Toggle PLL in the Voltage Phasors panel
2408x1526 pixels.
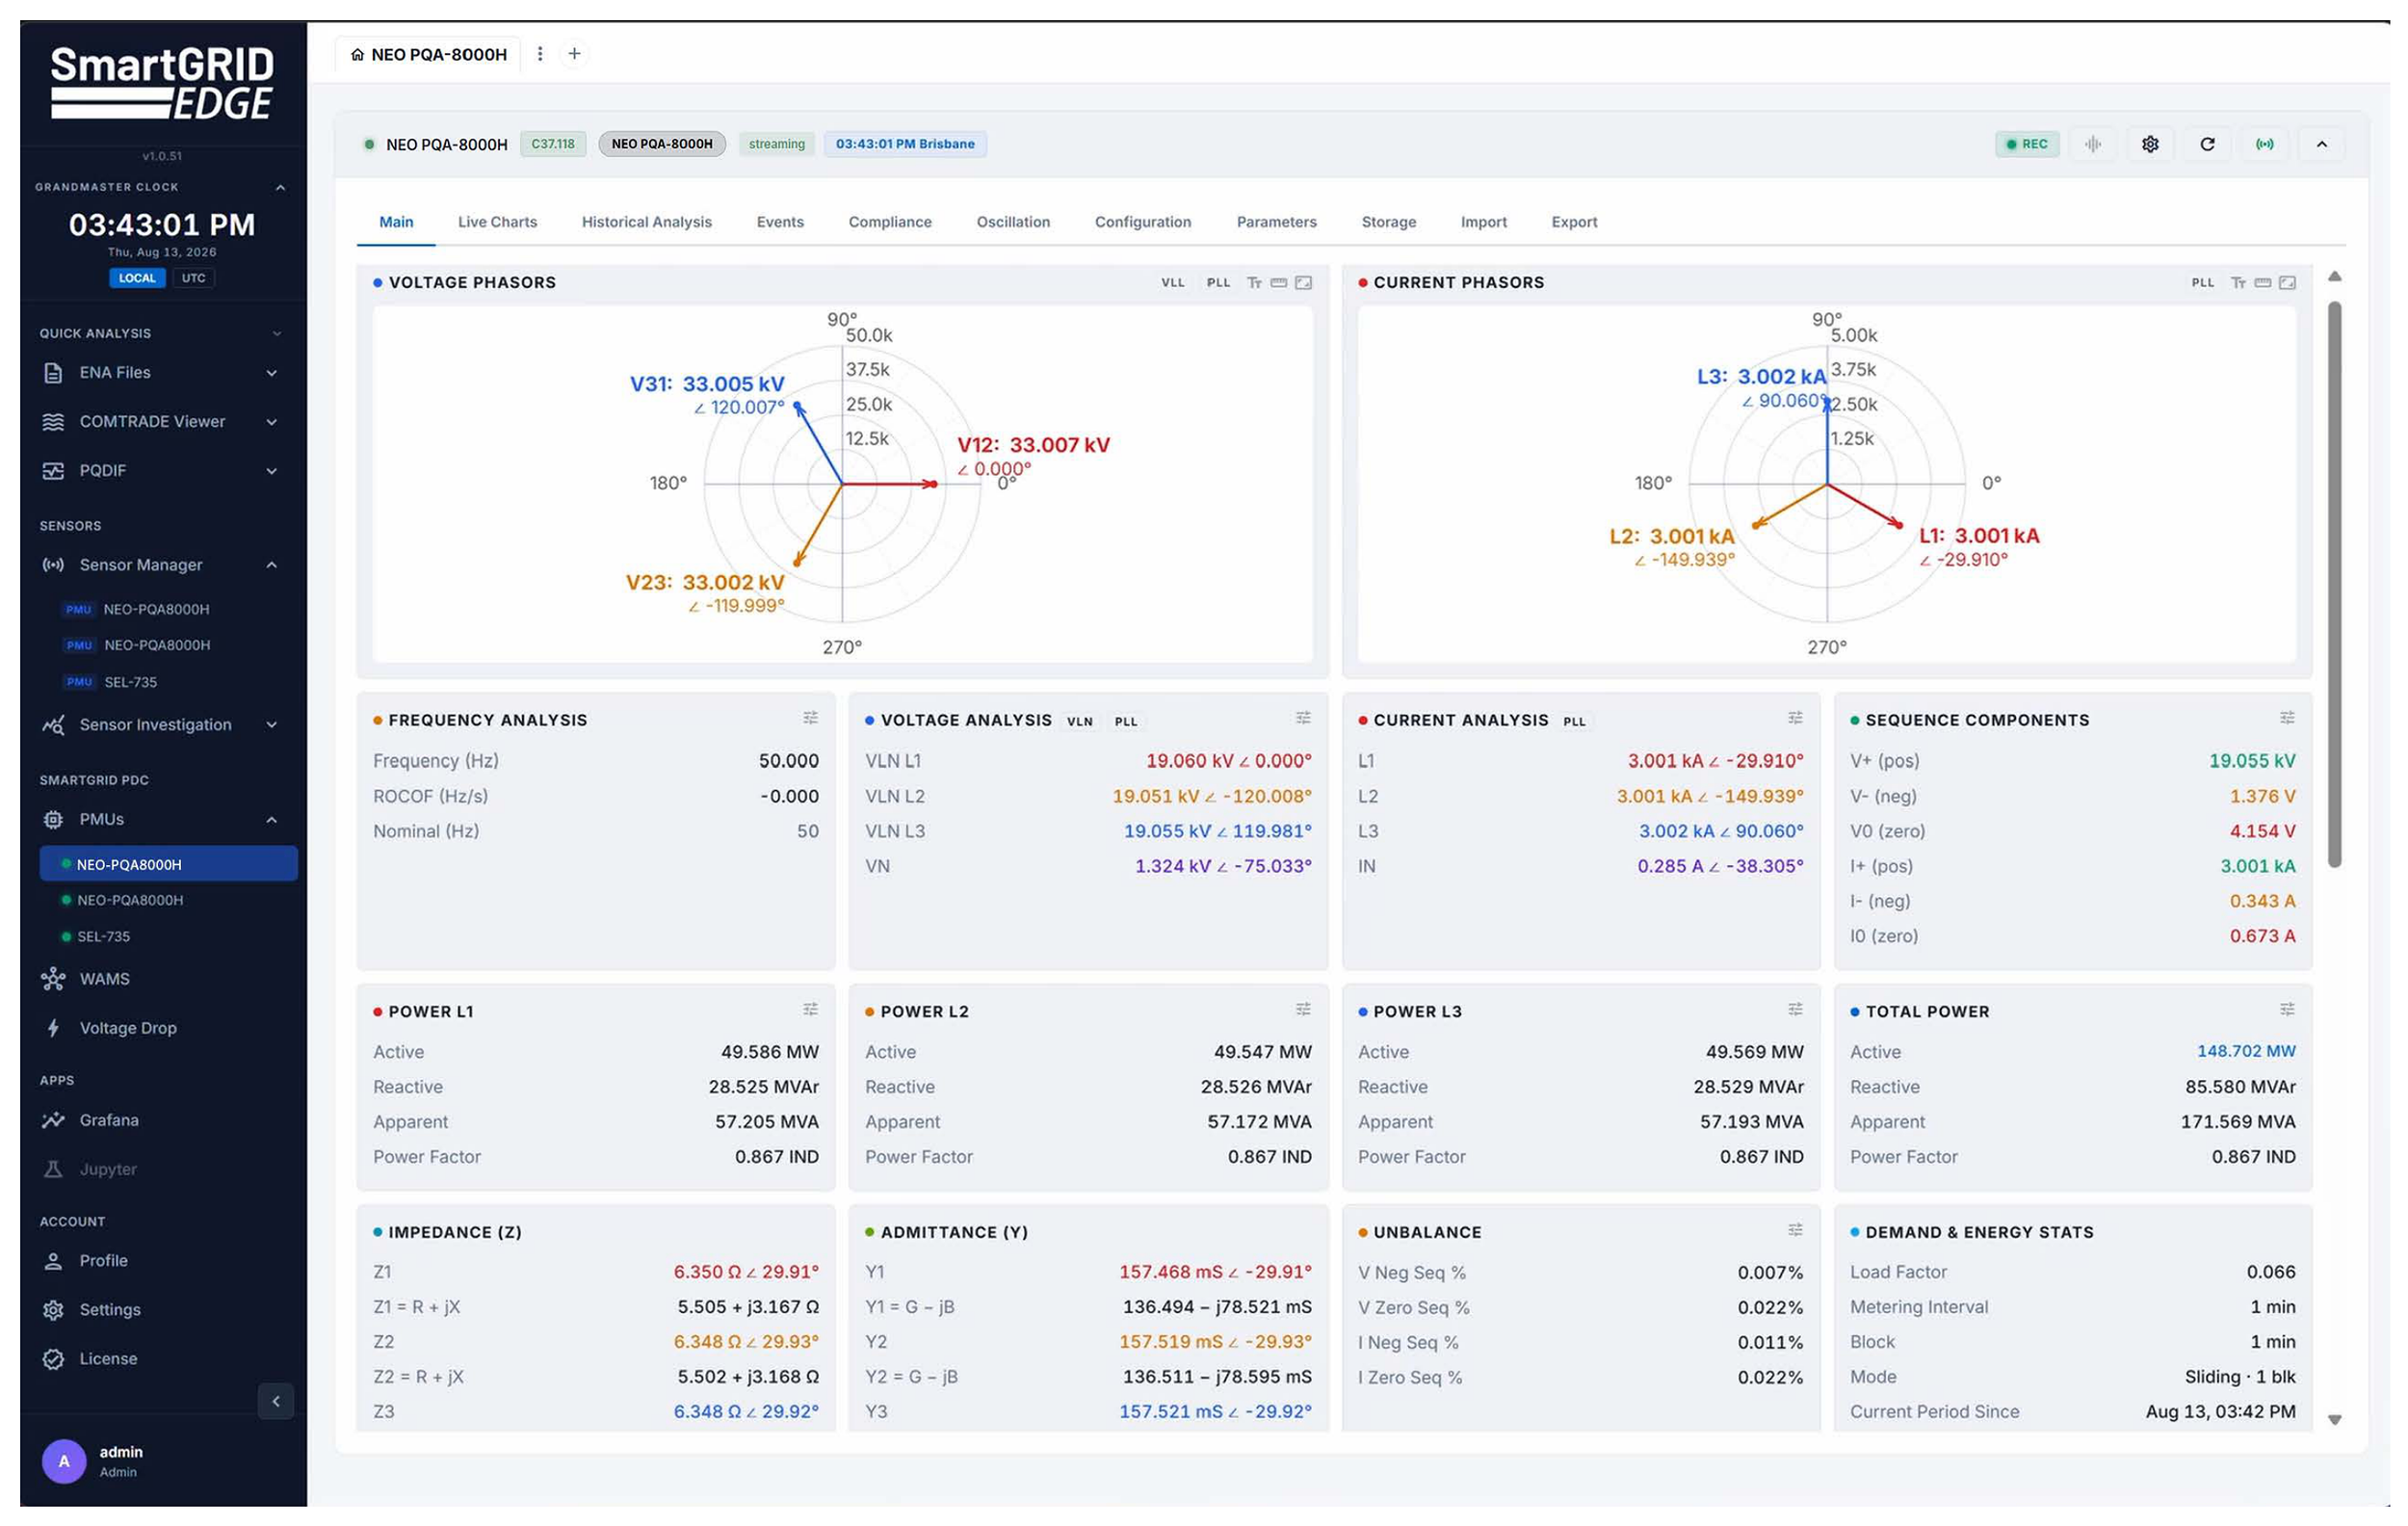(x=1218, y=283)
